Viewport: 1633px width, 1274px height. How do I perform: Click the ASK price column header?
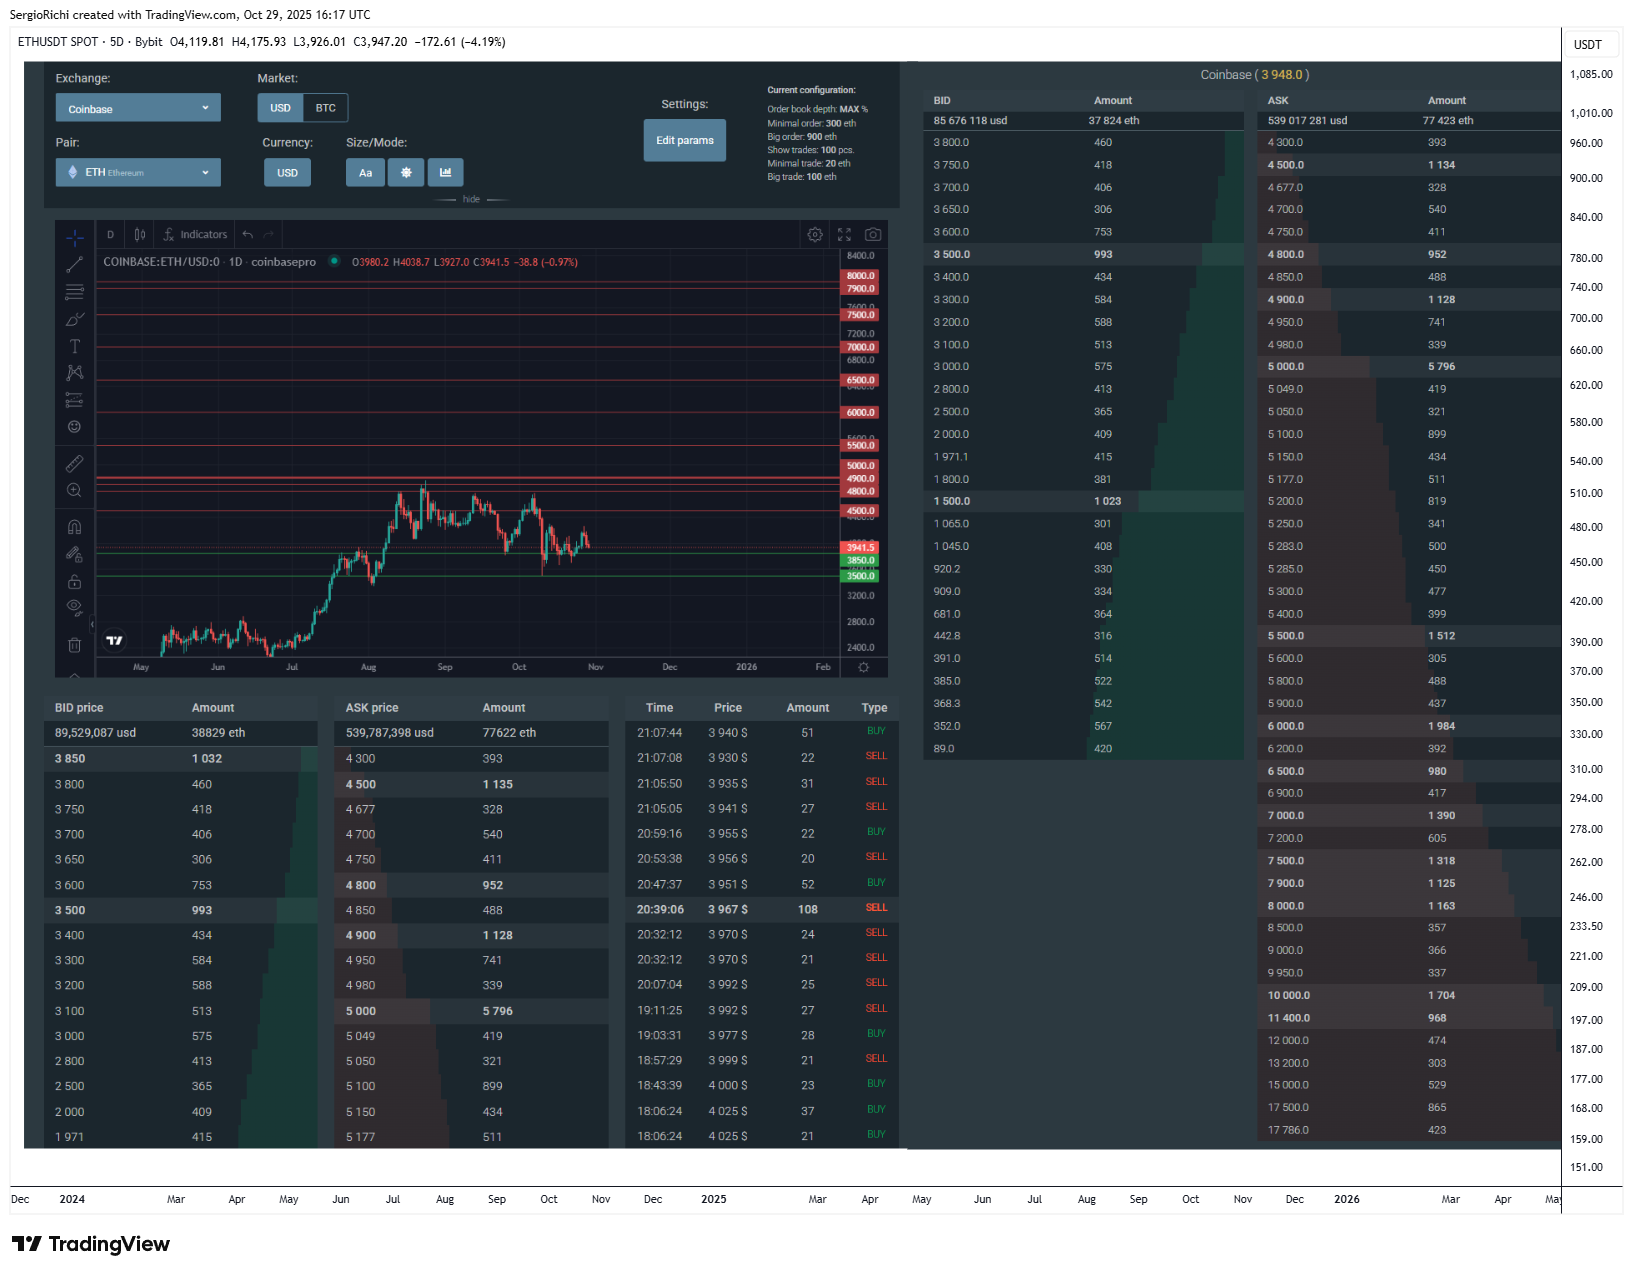pos(372,707)
